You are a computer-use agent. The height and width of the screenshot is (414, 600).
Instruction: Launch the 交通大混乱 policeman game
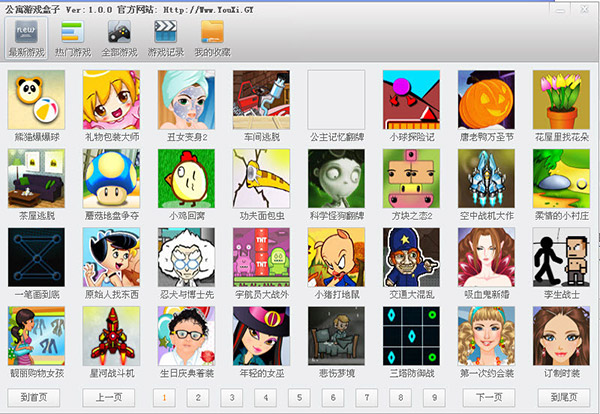411,257
